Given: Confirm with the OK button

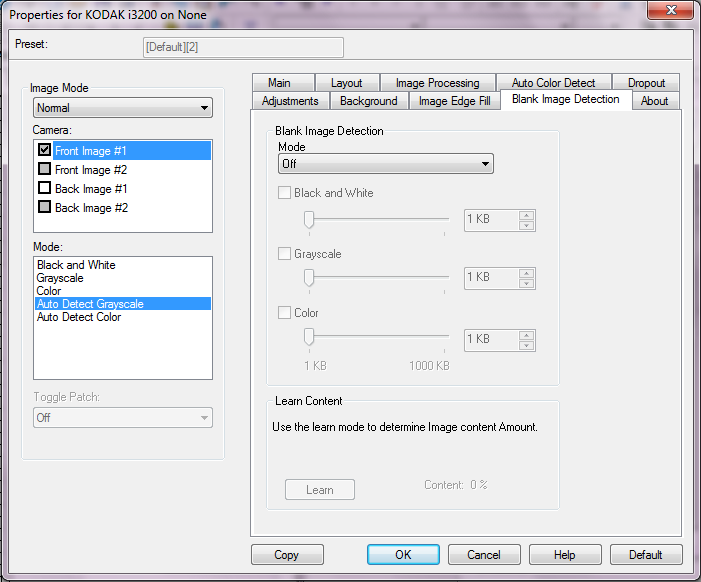Looking at the screenshot, I should pyautogui.click(x=403, y=554).
